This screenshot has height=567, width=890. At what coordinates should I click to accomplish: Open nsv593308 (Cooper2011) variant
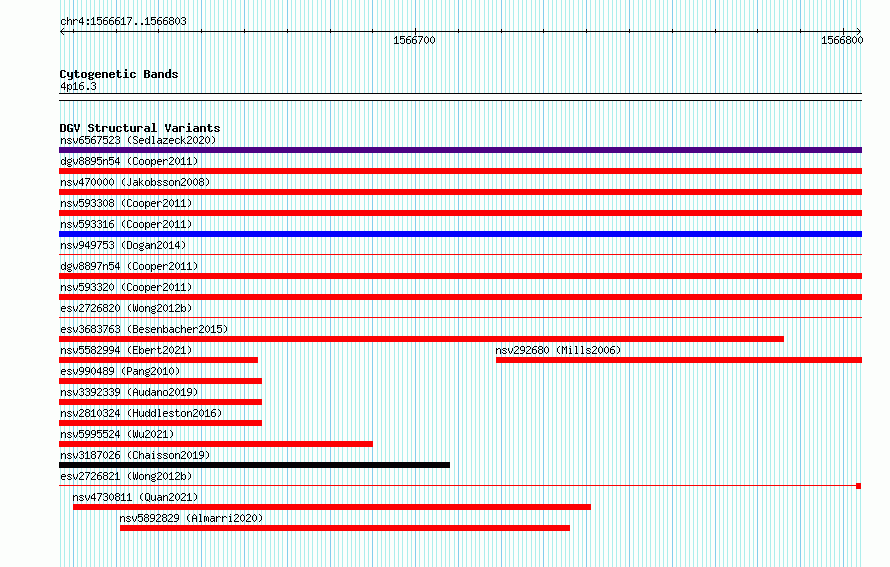pos(126,203)
